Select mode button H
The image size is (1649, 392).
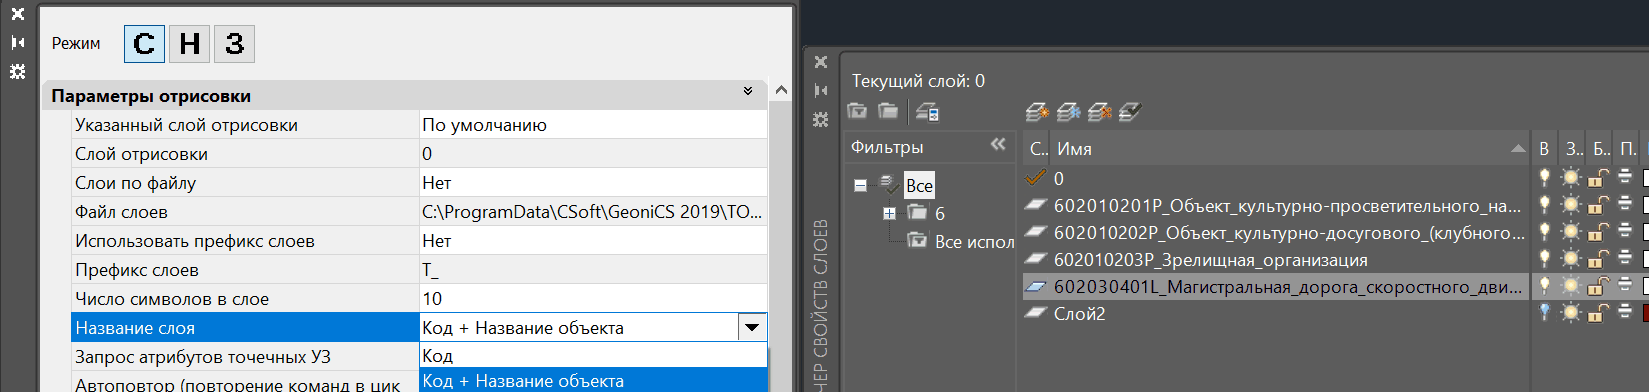[189, 43]
